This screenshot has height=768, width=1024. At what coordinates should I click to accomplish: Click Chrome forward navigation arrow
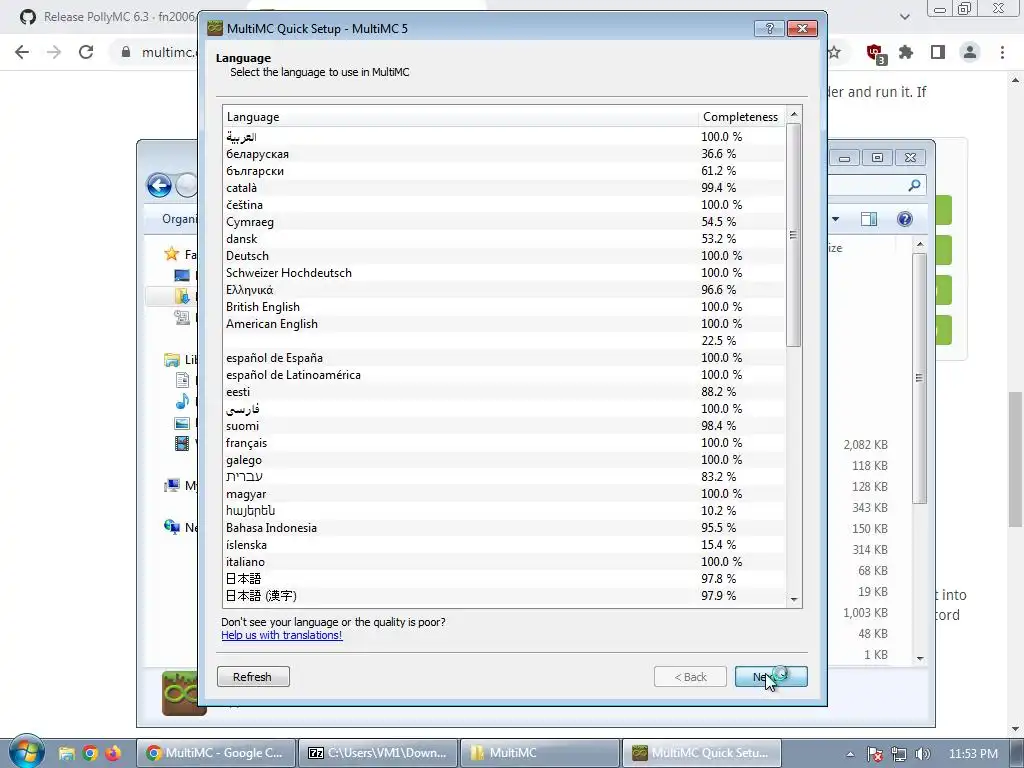click(54, 52)
